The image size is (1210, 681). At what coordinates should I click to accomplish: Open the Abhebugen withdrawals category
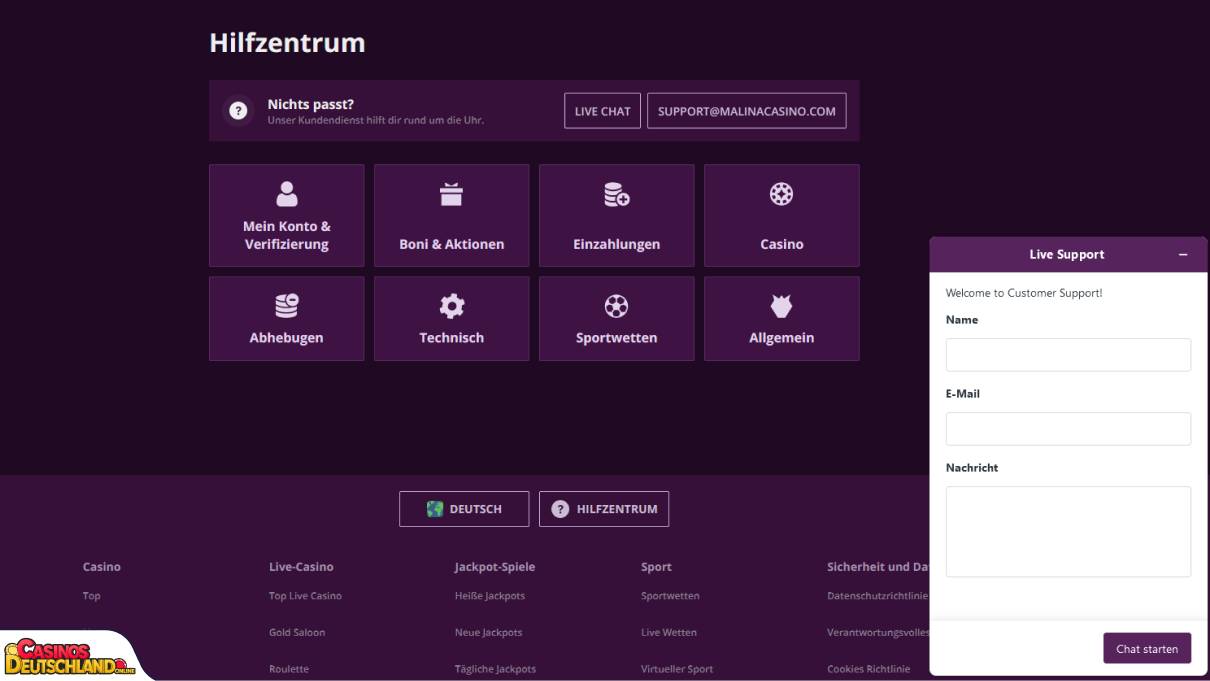pyautogui.click(x=286, y=318)
